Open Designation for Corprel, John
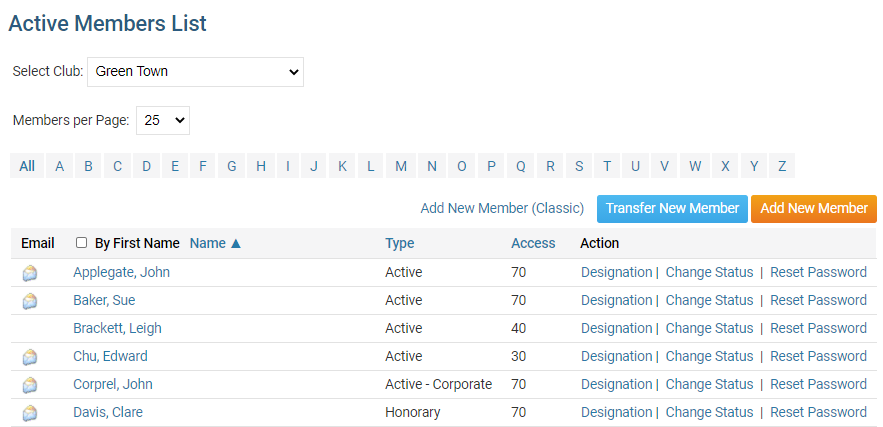 (616, 384)
